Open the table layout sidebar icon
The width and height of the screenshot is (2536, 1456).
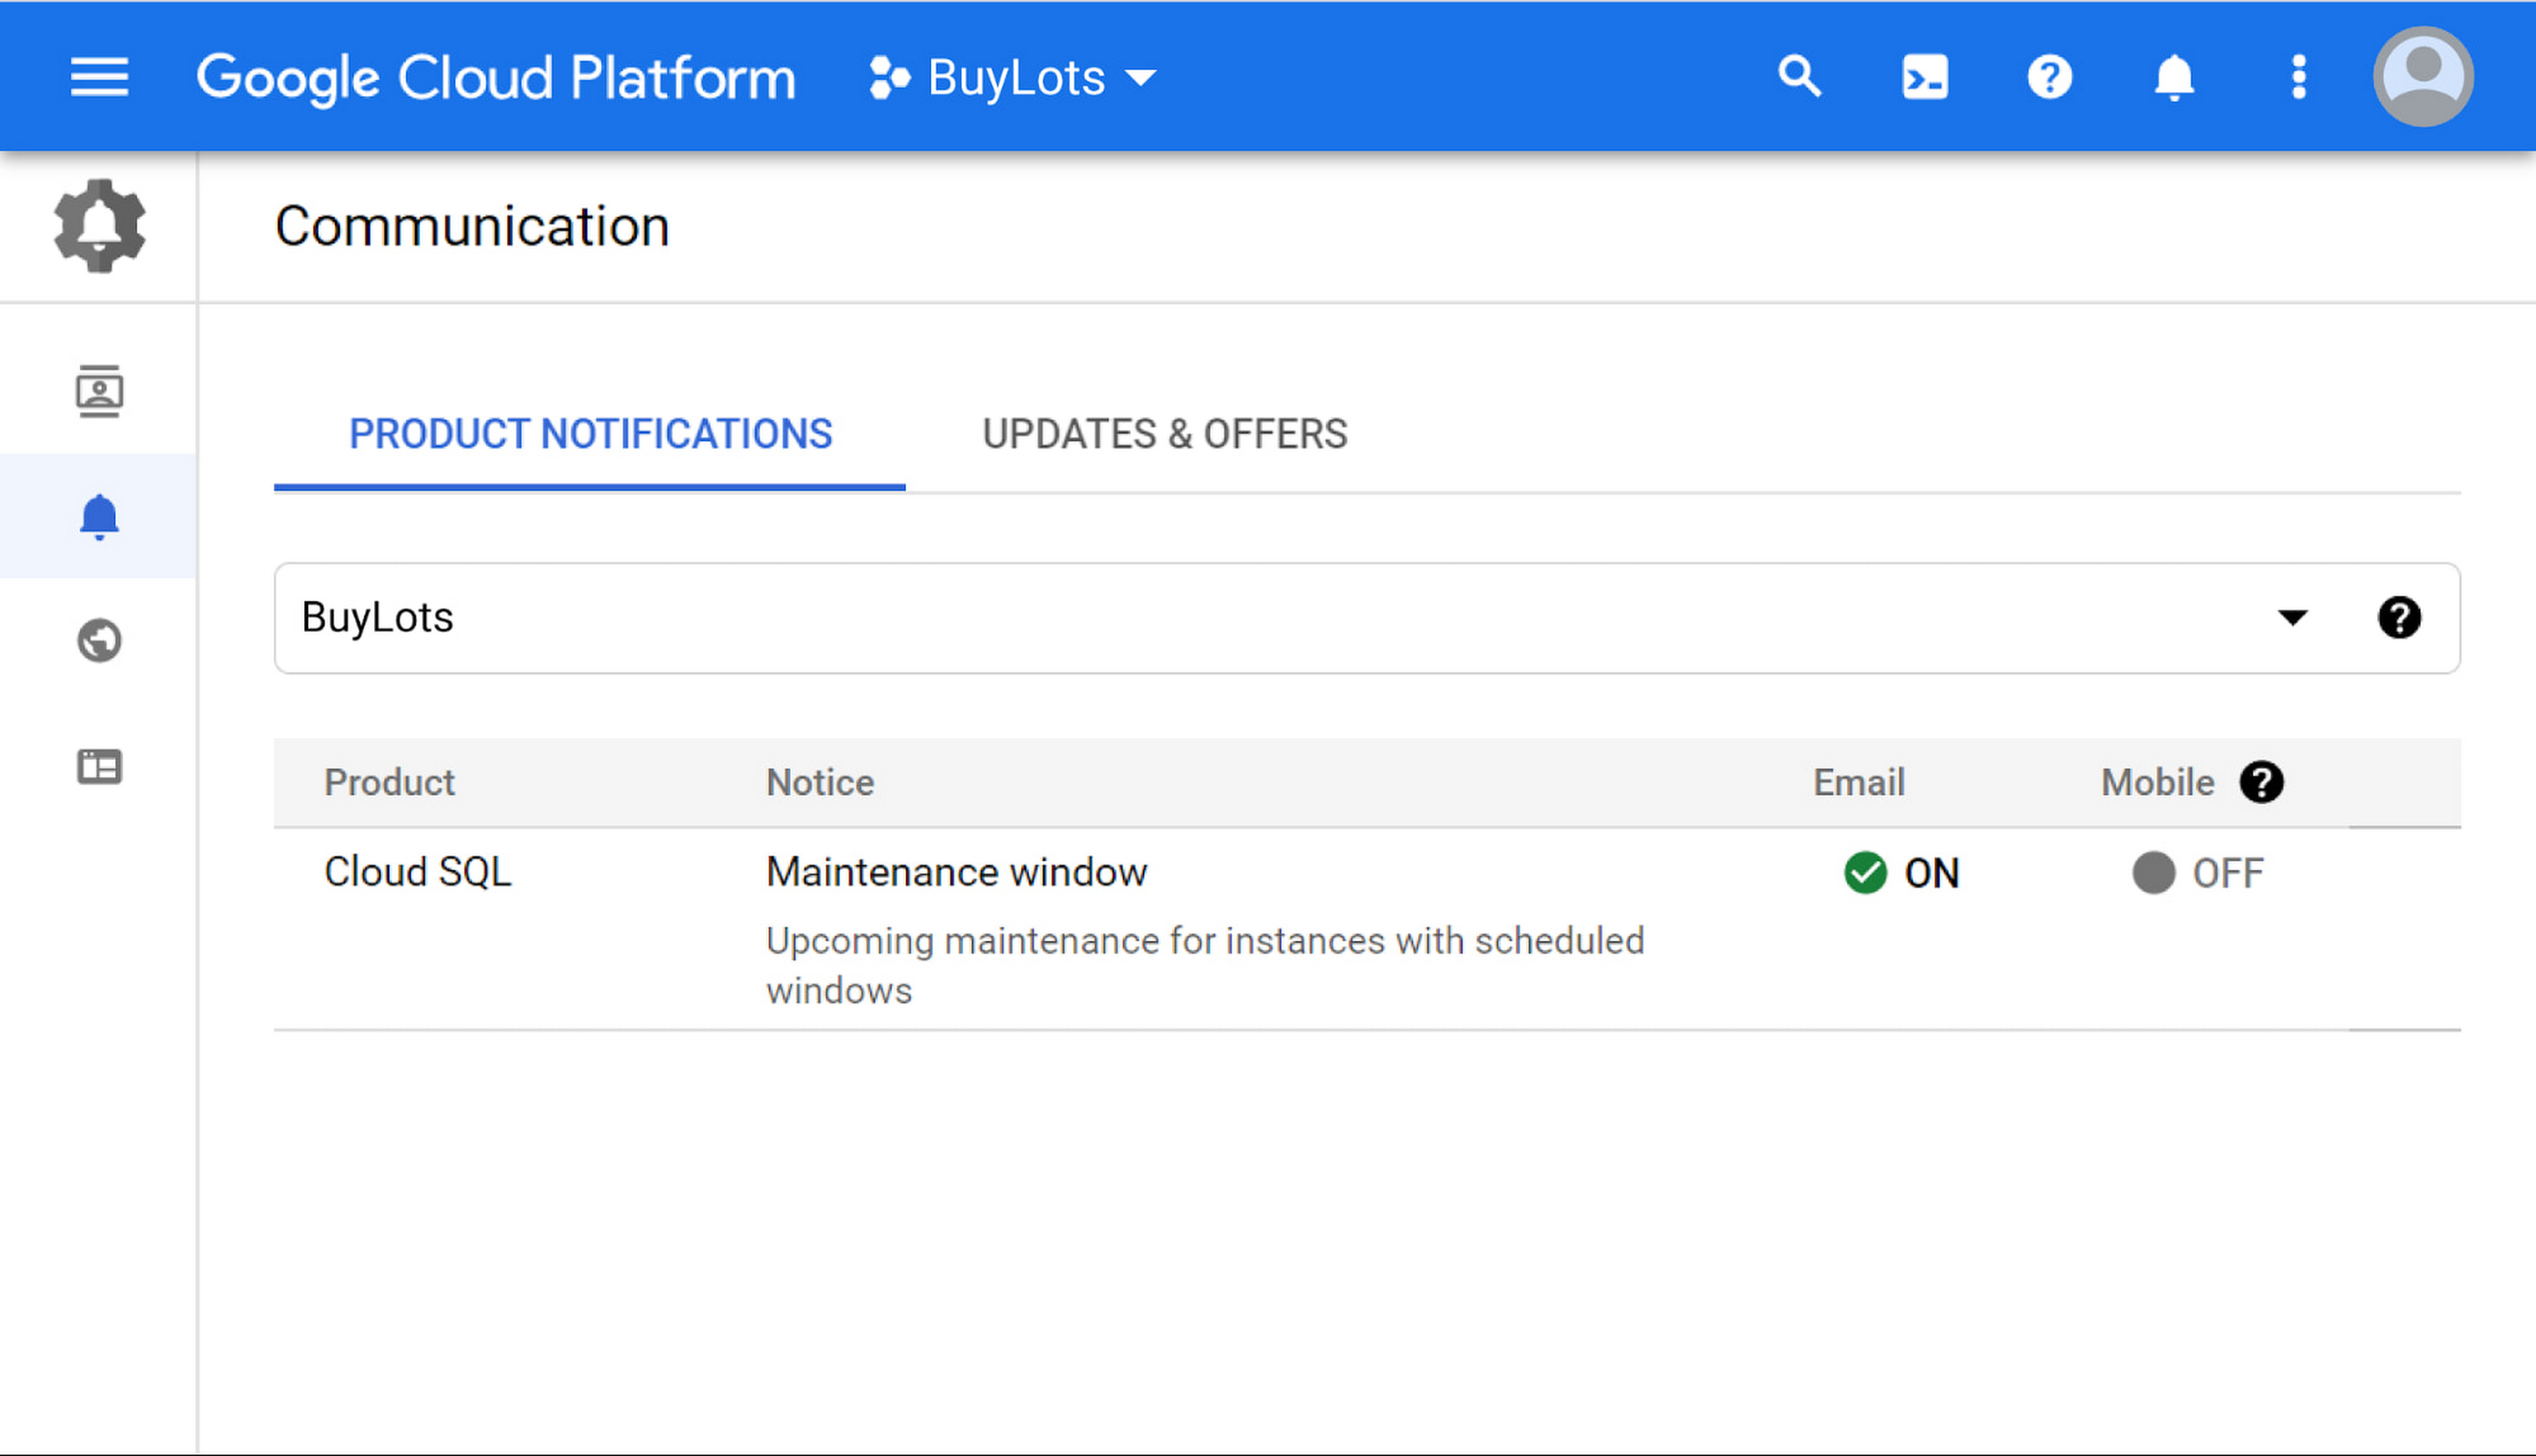pos(99,767)
